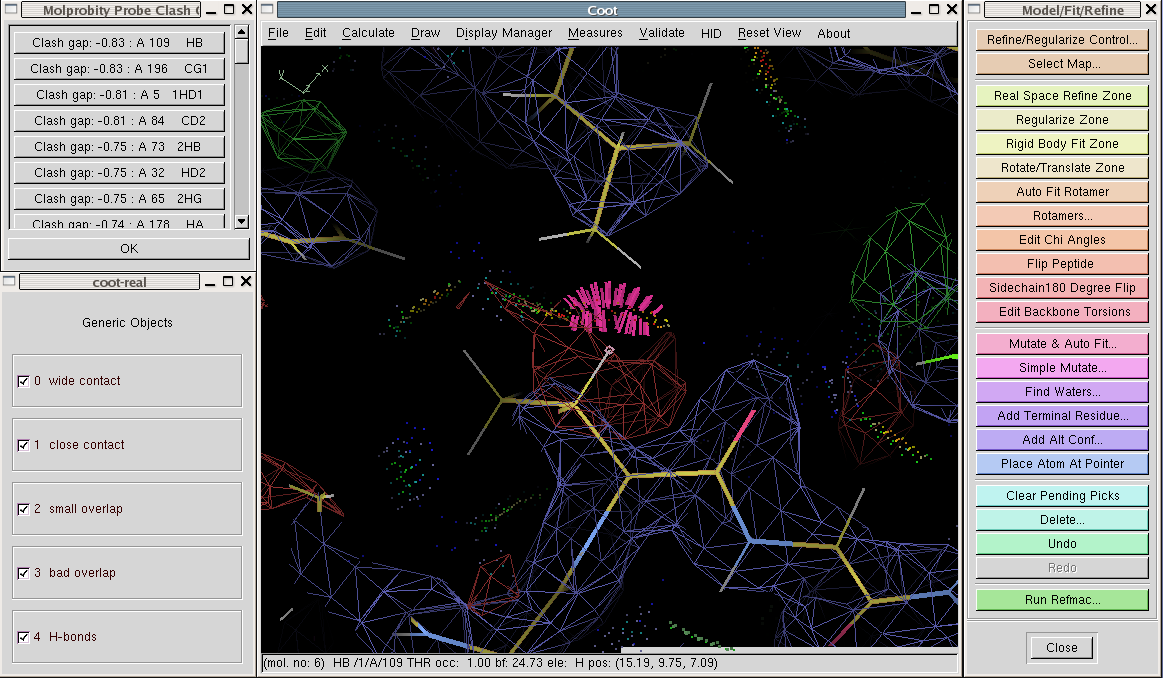
Task: Undo the last model change
Action: (1062, 544)
